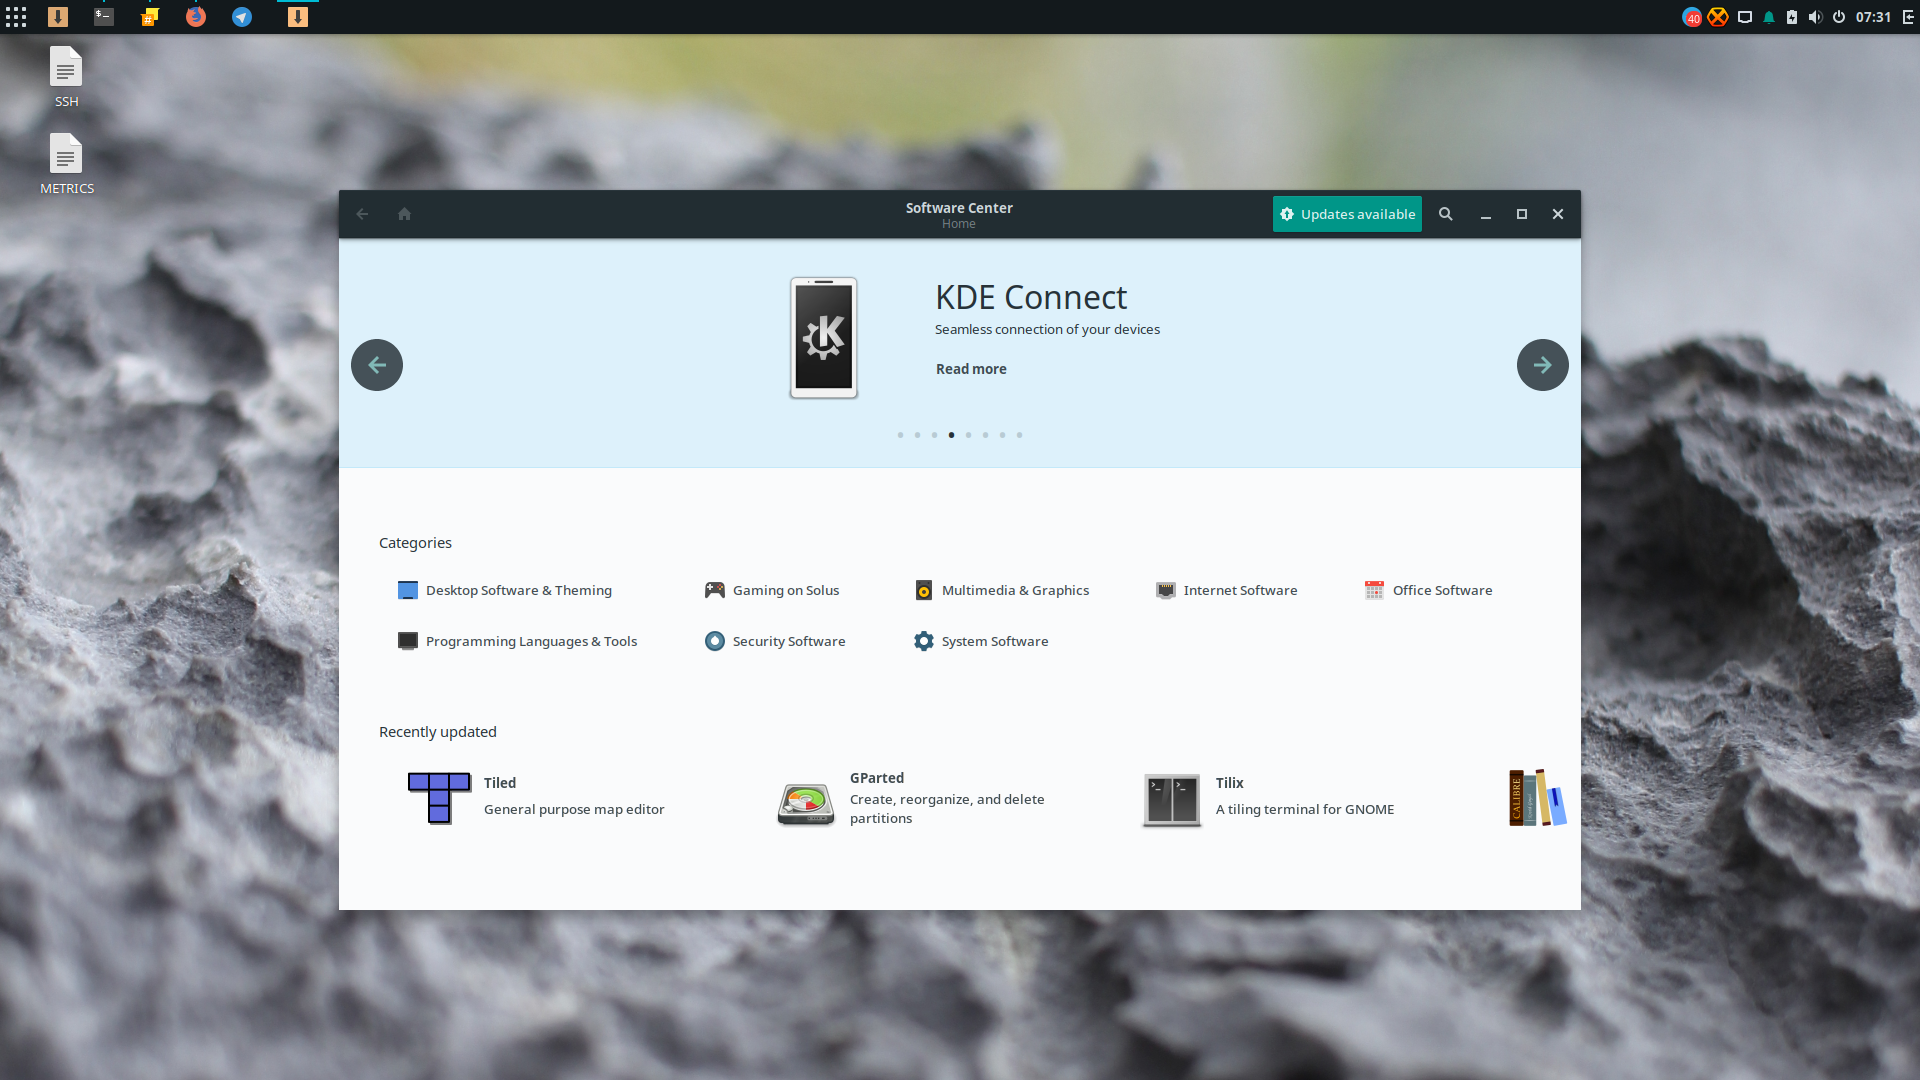The image size is (1920, 1080).
Task: Open the search magnifier in Software Center
Action: tap(1445, 214)
